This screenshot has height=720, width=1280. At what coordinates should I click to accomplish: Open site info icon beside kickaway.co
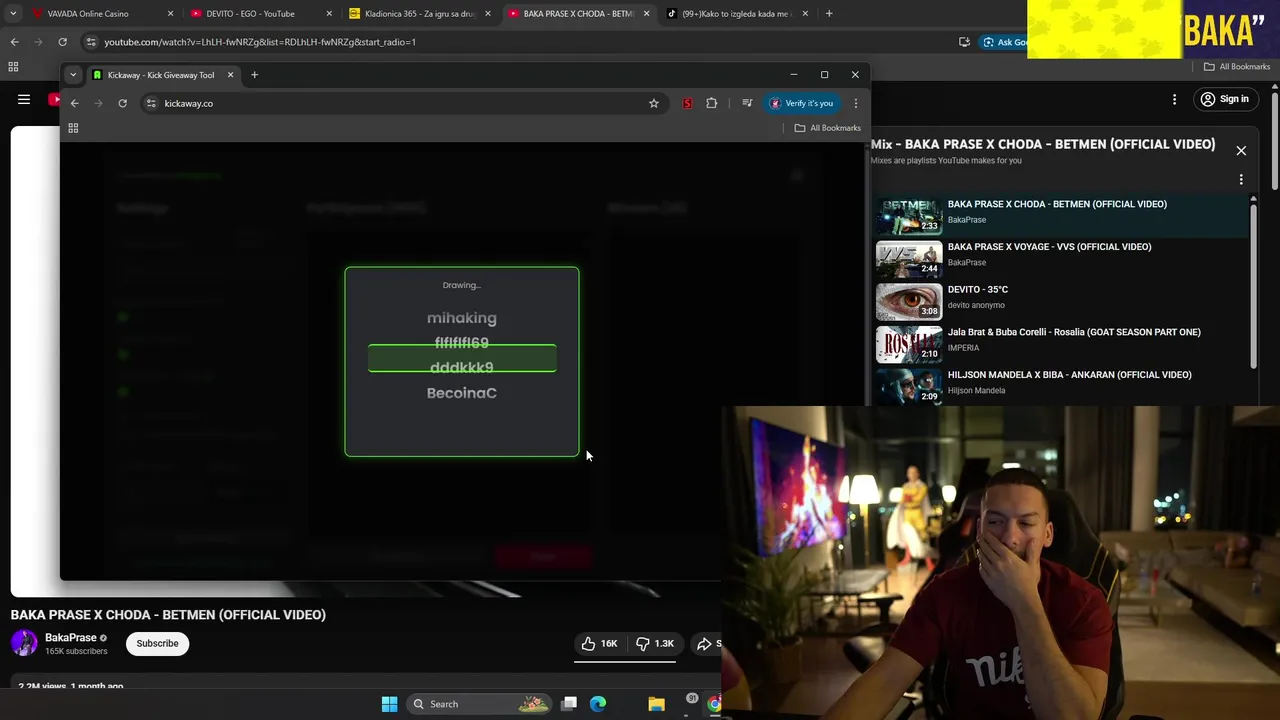[x=151, y=103]
